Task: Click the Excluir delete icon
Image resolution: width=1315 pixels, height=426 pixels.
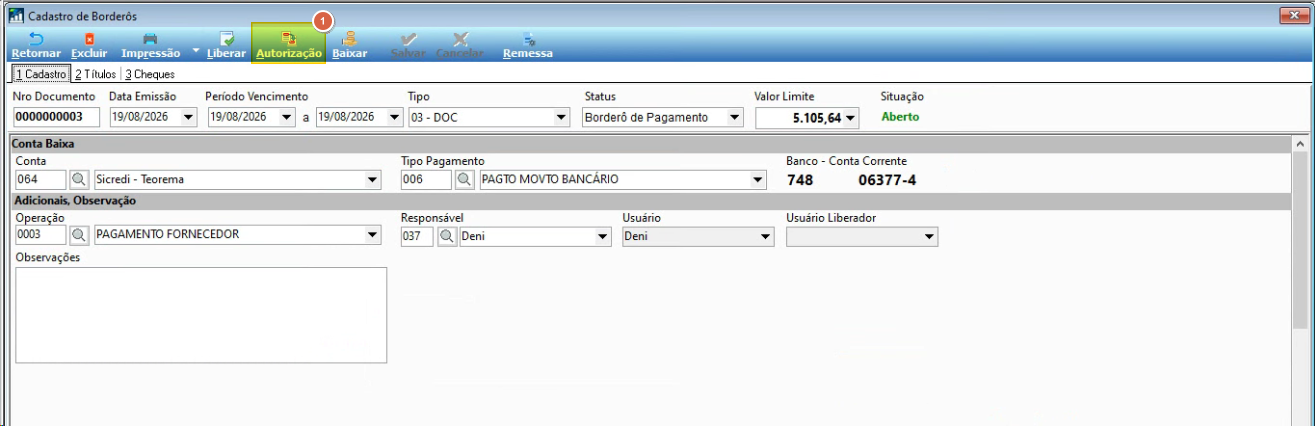Action: coord(89,39)
